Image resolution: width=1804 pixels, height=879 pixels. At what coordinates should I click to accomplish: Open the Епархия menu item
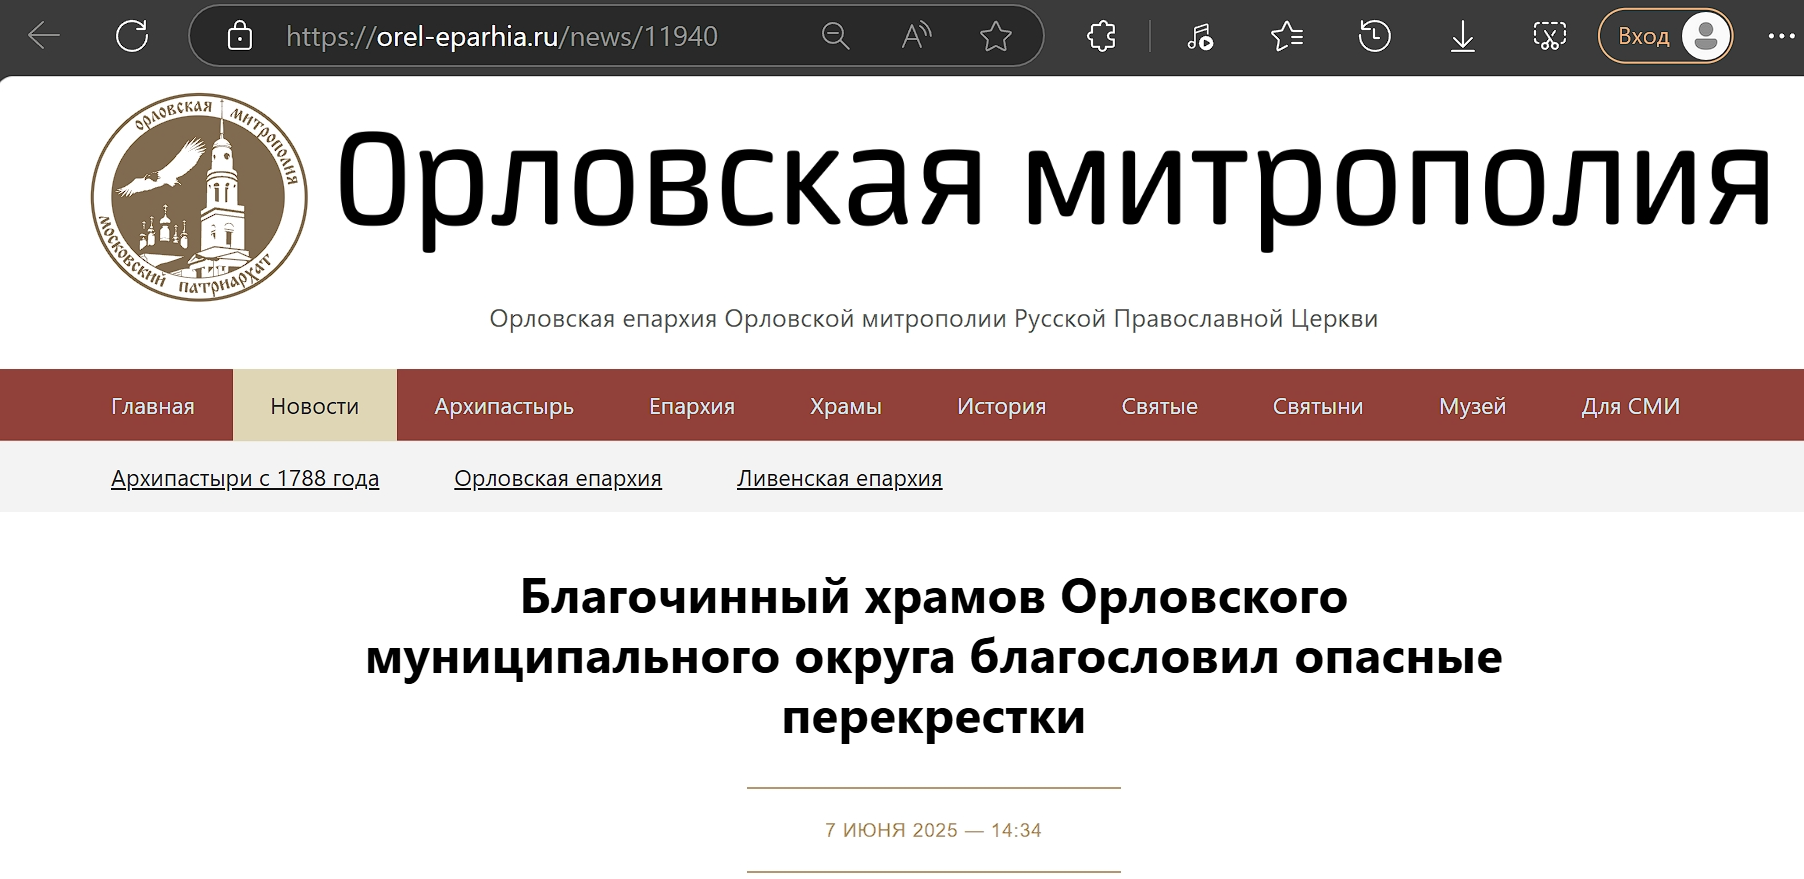(x=692, y=406)
